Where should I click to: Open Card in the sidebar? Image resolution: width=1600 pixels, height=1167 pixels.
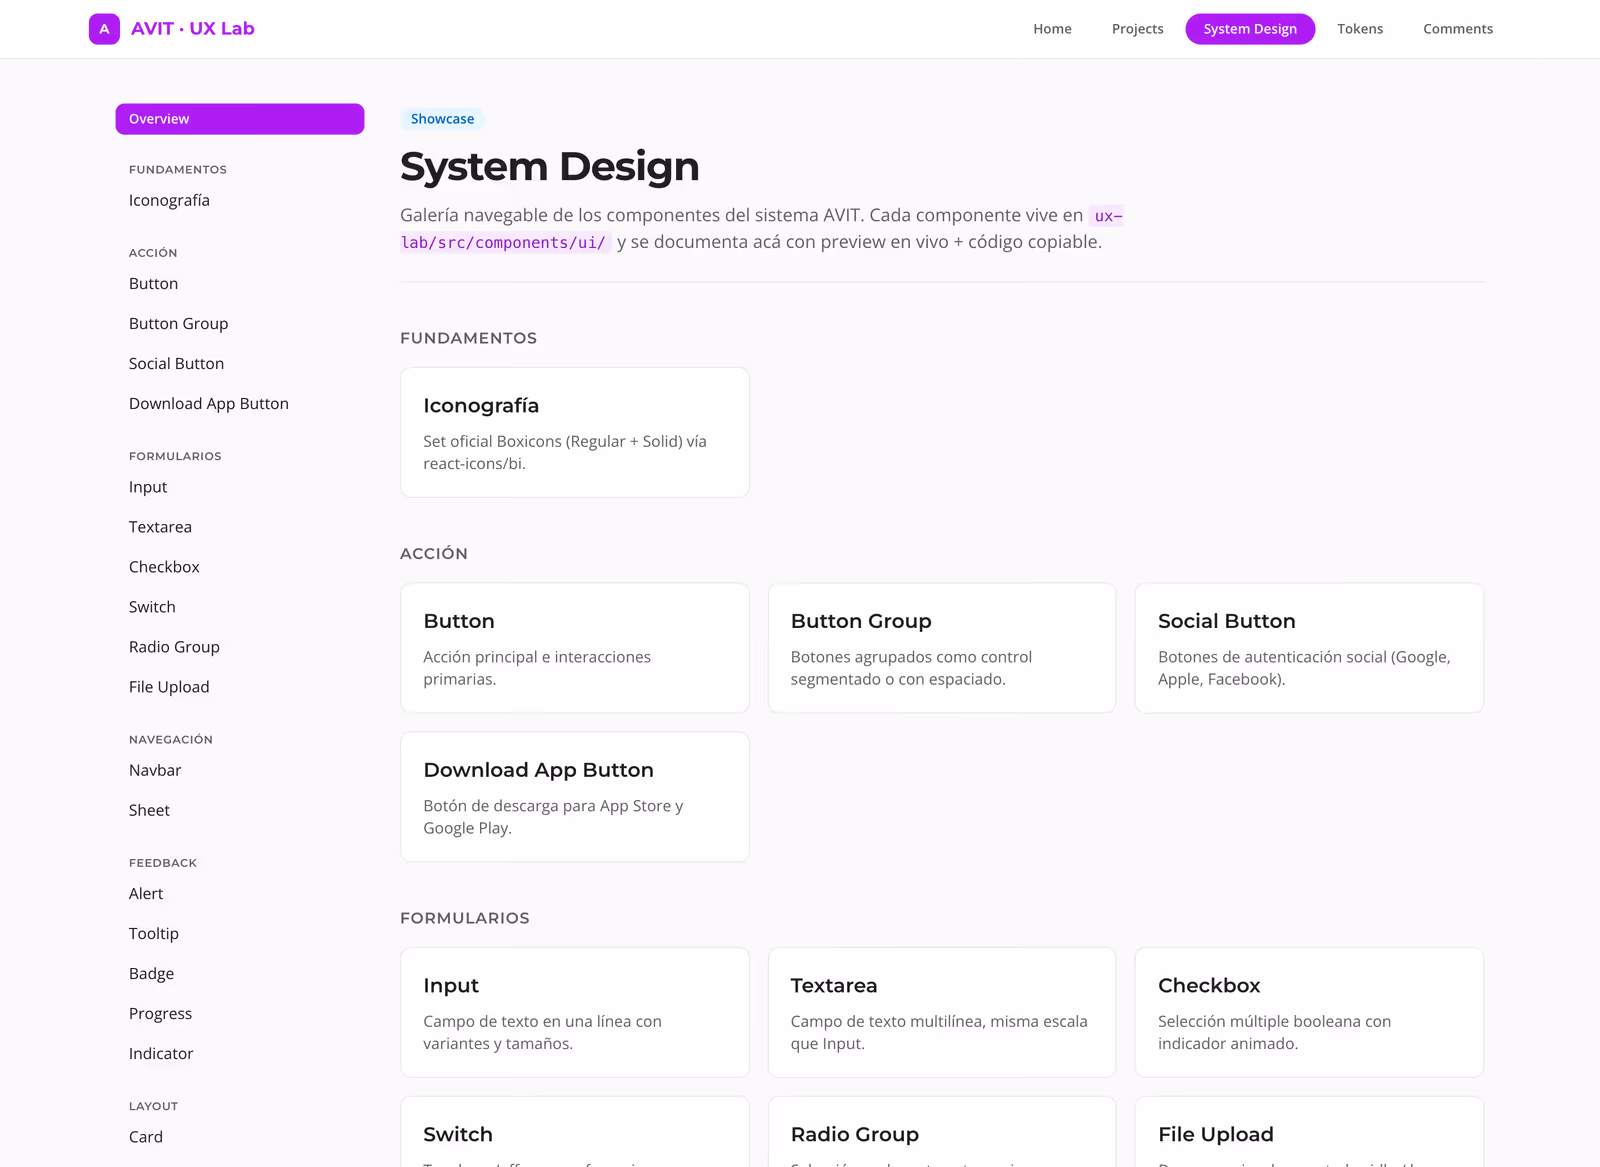click(x=240, y=1137)
